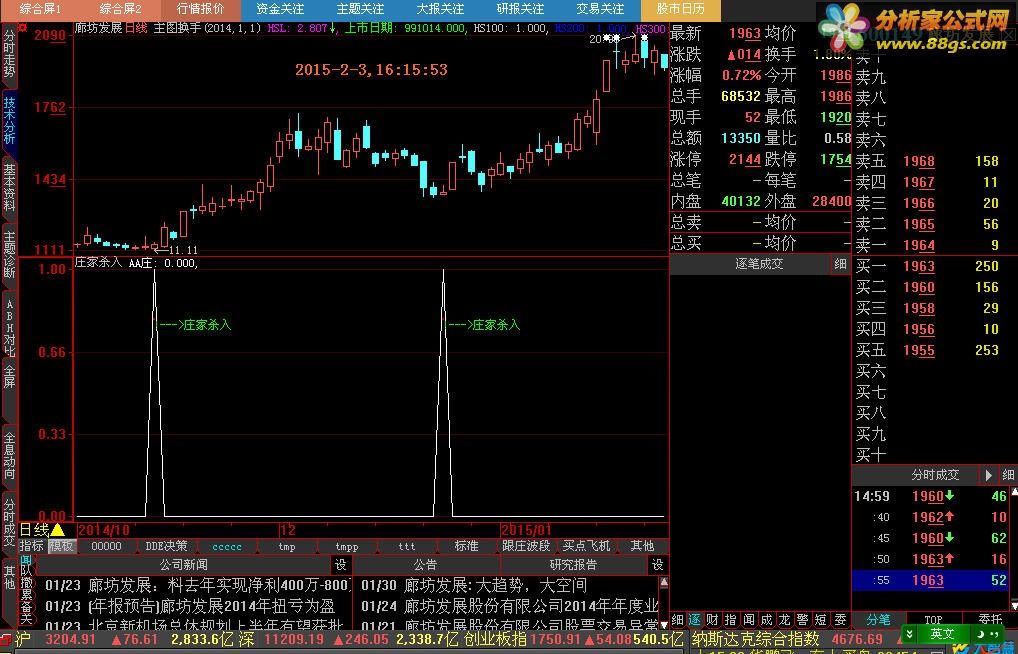Open the 分时成交 side tab
This screenshot has width=1018, height=654.
pos(9,522)
